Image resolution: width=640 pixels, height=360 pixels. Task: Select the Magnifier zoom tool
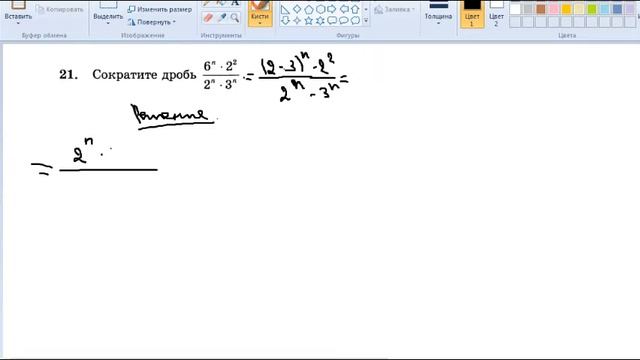235,18
